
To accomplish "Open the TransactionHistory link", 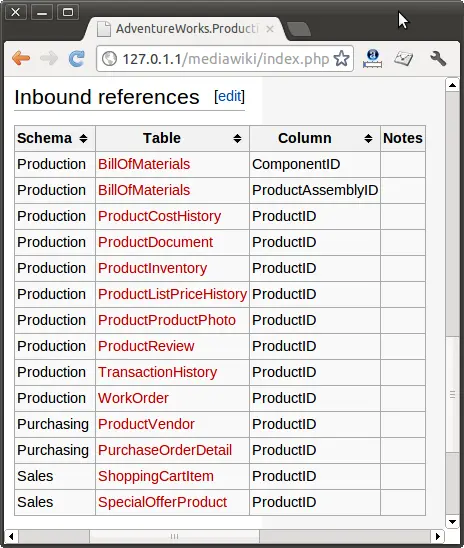I will pyautogui.click(x=157, y=372).
